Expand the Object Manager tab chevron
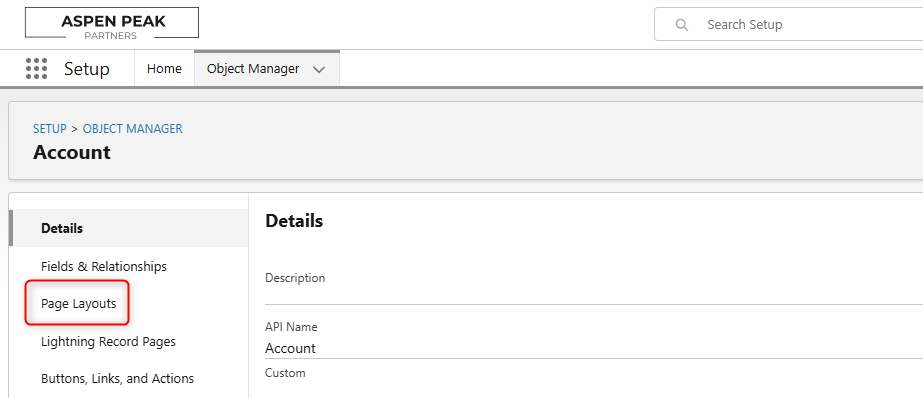Screen dimensions: 923x398 point(319,69)
